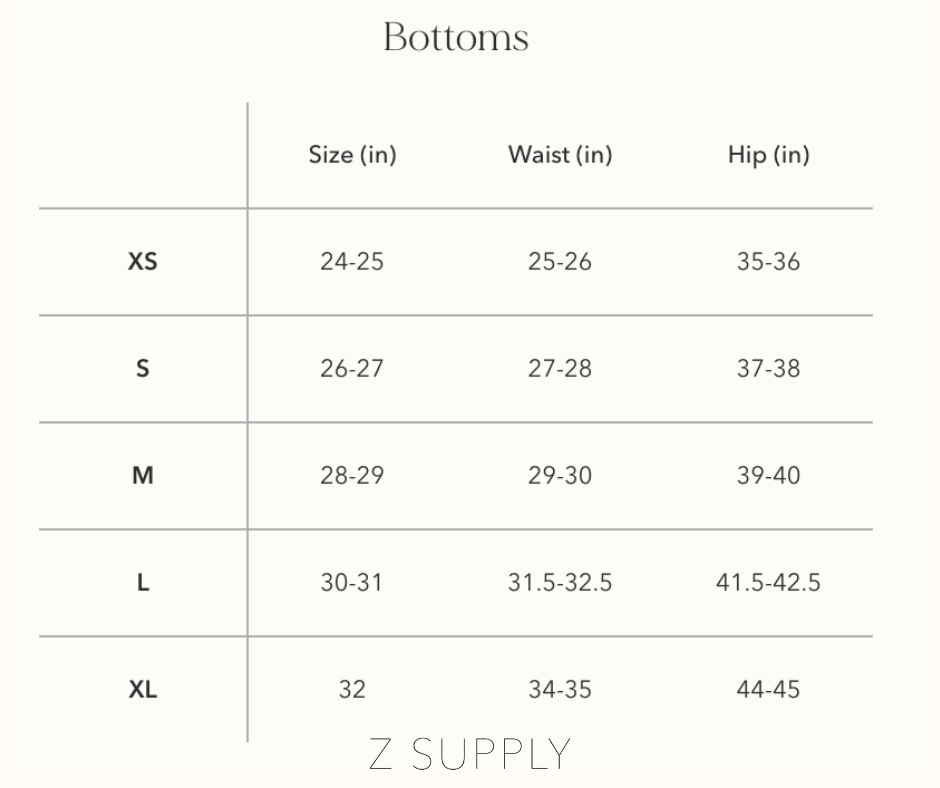
Task: Select the Hip (in) column header
Action: [x=768, y=155]
